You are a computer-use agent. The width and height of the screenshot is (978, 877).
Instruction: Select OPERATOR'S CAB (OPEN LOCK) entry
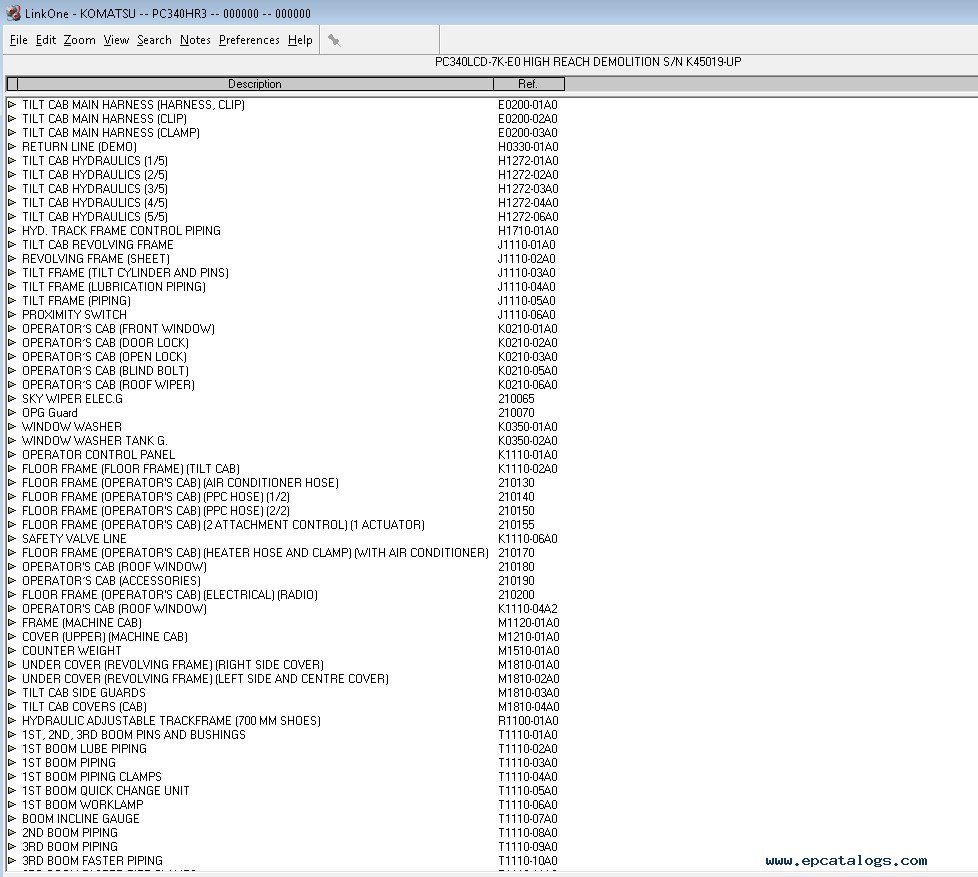point(105,357)
